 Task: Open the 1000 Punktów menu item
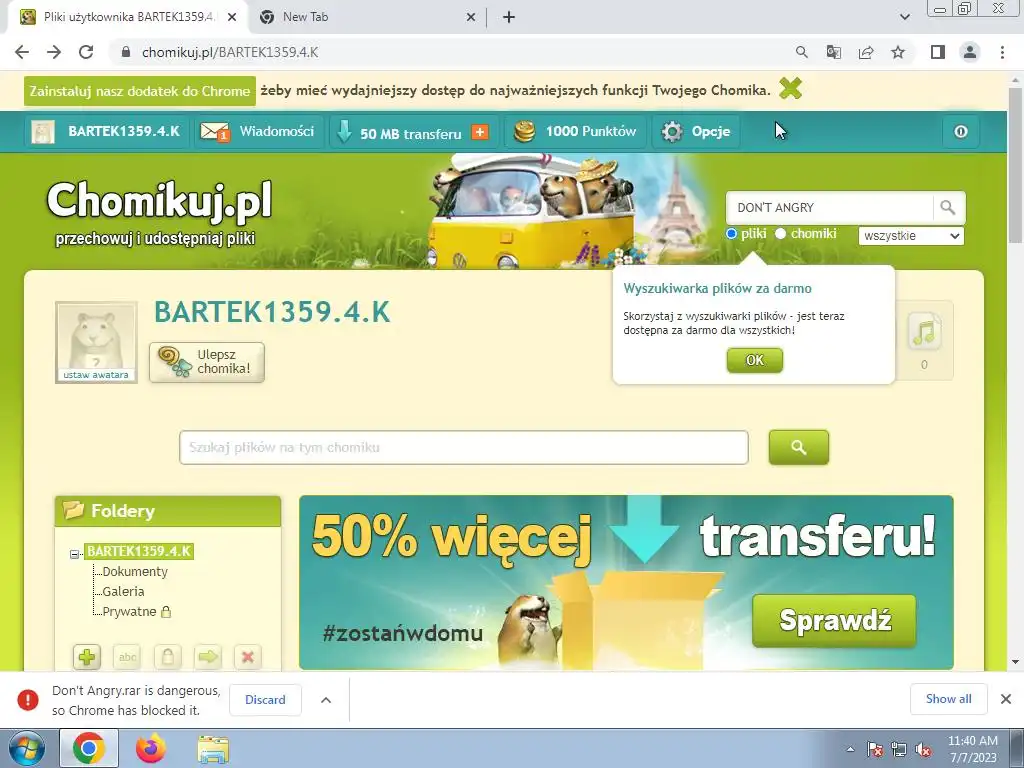point(575,131)
